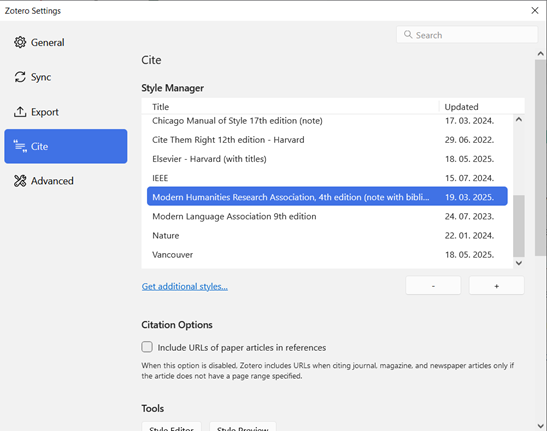
Task: Click style list scroll down arrow
Action: pos(519,263)
